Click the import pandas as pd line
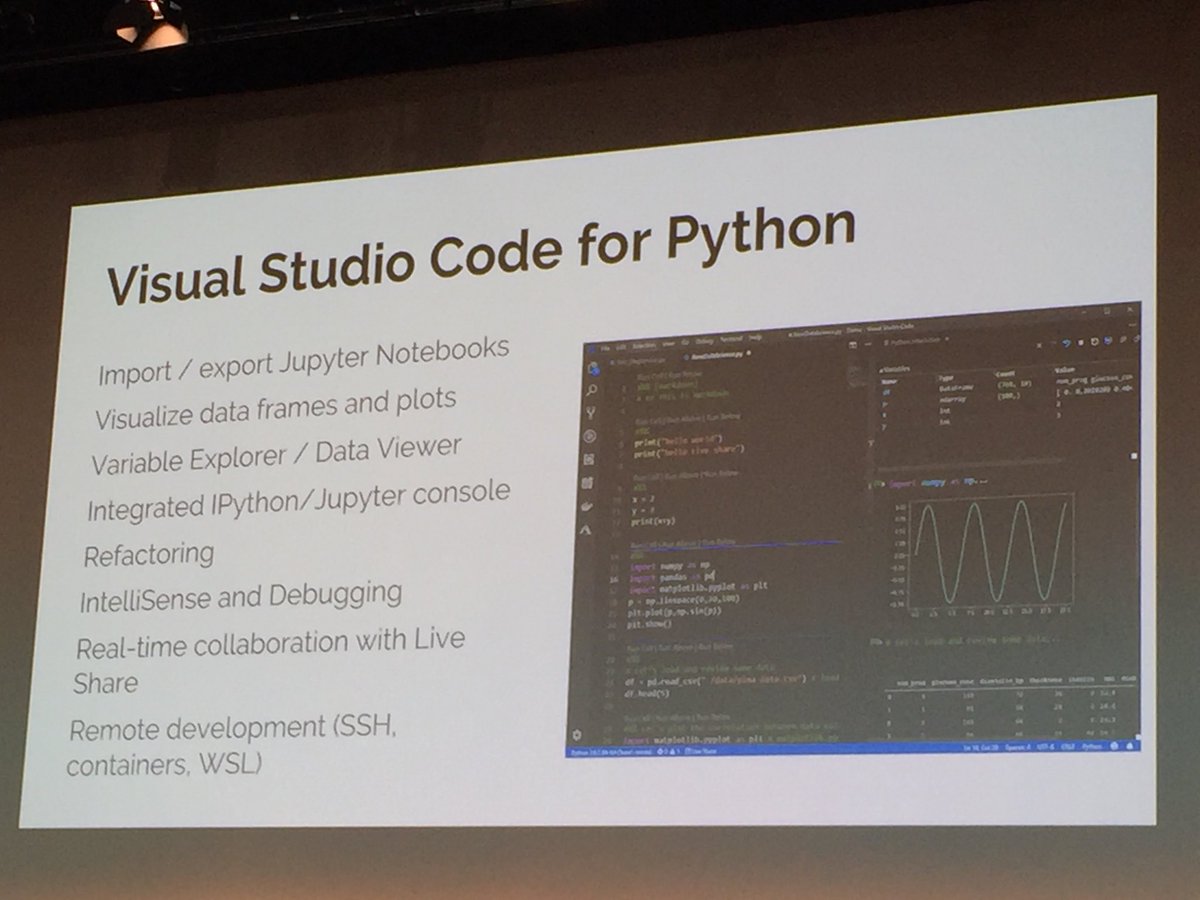The height and width of the screenshot is (900, 1200). point(672,578)
